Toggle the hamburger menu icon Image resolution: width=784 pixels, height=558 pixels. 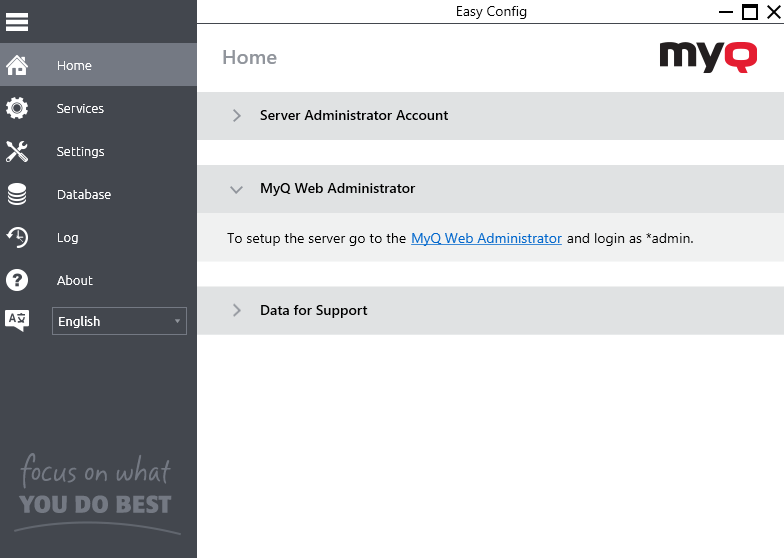[17, 21]
